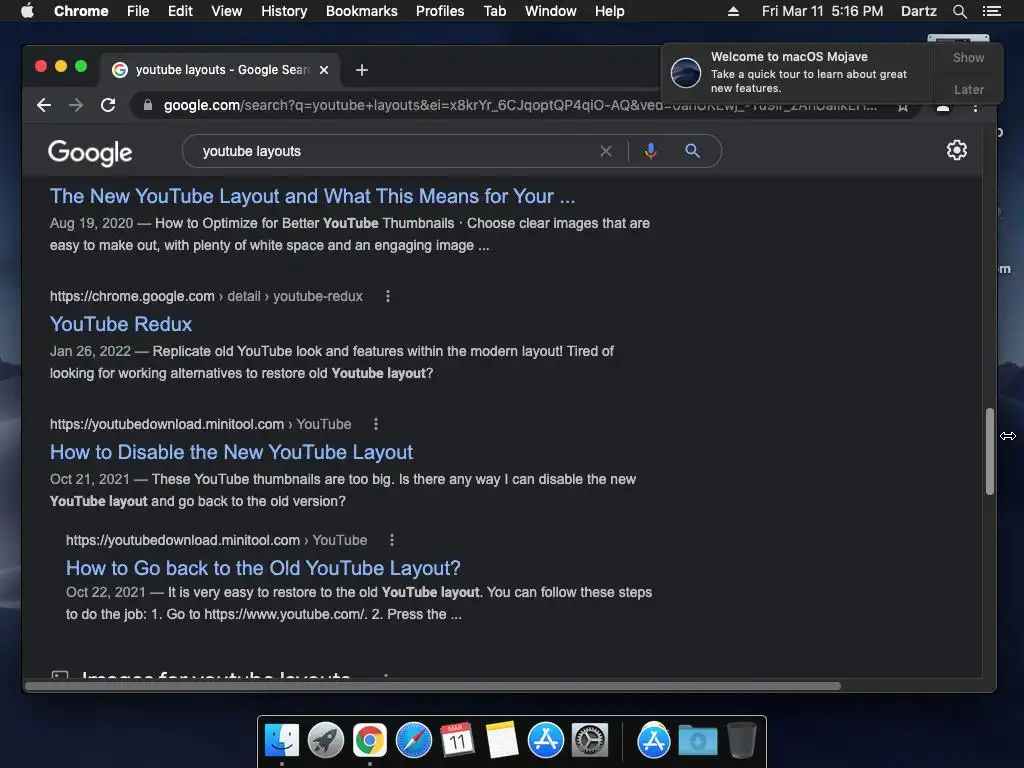The image size is (1024, 768).
Task: Clear the search box with the X icon
Action: 606,152
